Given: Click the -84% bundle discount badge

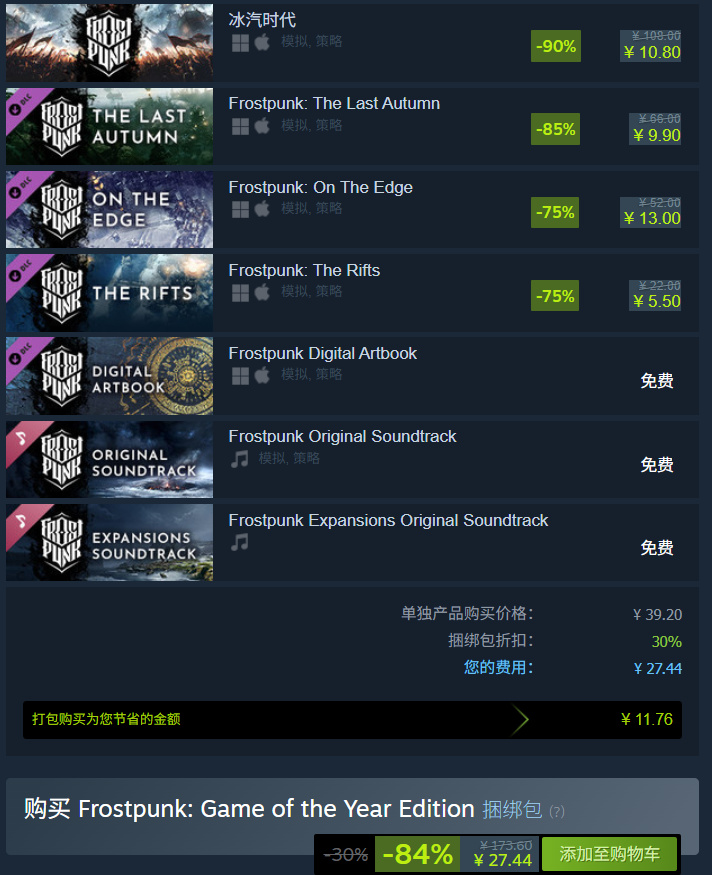Looking at the screenshot, I should tap(417, 854).
